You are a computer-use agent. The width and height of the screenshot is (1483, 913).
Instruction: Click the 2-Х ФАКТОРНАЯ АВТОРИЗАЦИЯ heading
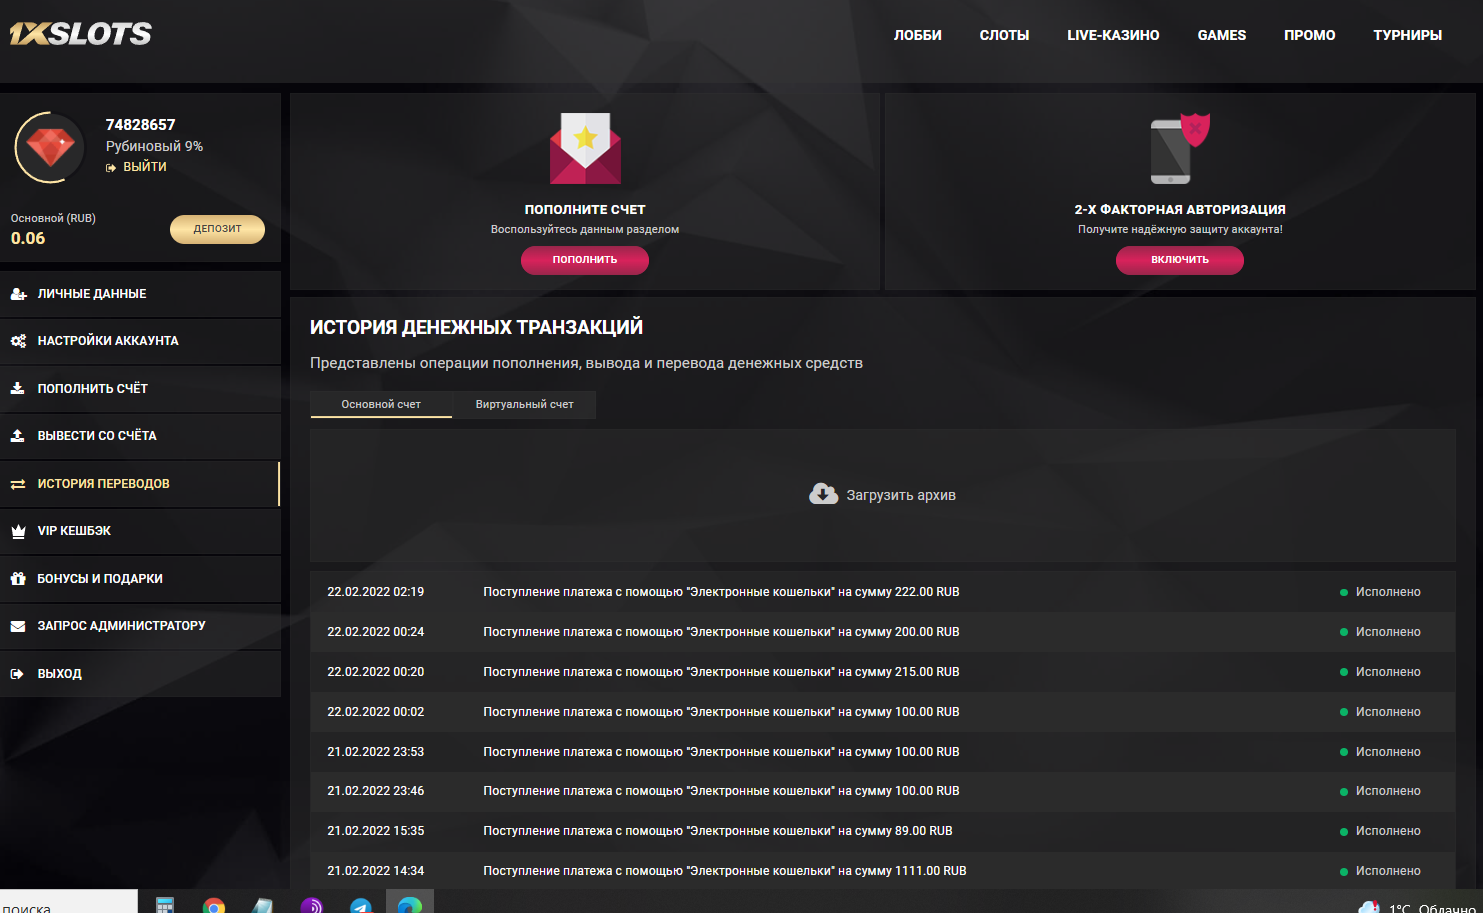point(1180,210)
